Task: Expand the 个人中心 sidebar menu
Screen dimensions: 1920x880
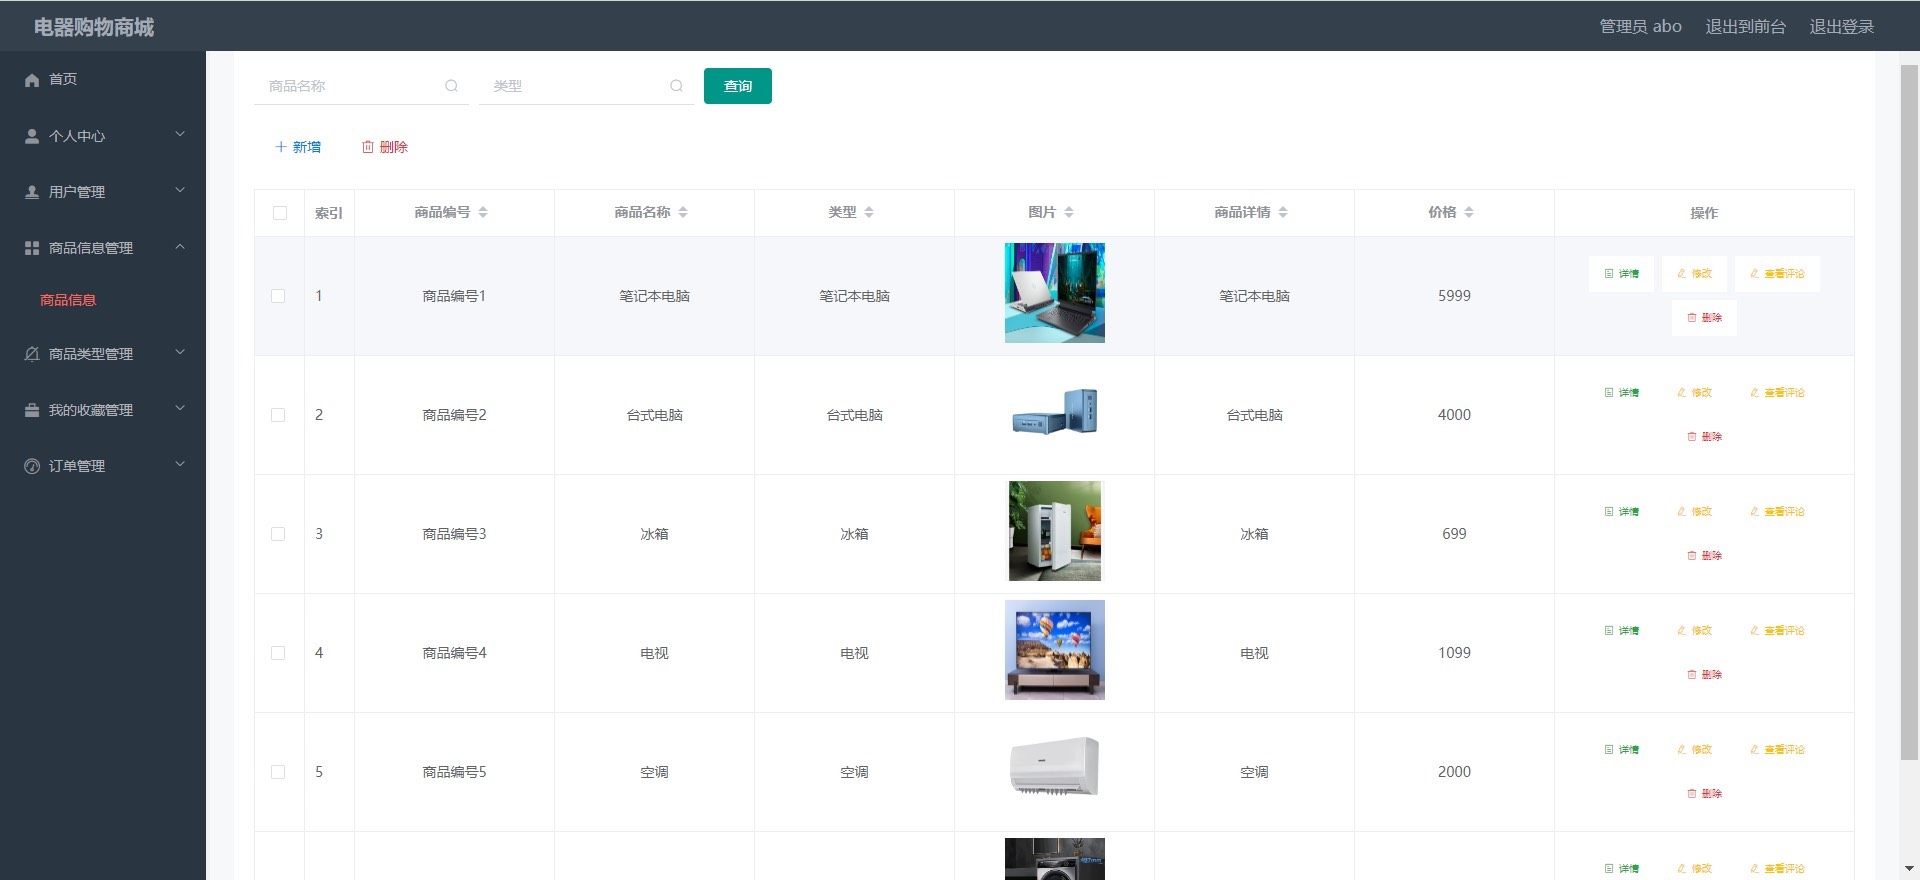Action: coord(103,136)
